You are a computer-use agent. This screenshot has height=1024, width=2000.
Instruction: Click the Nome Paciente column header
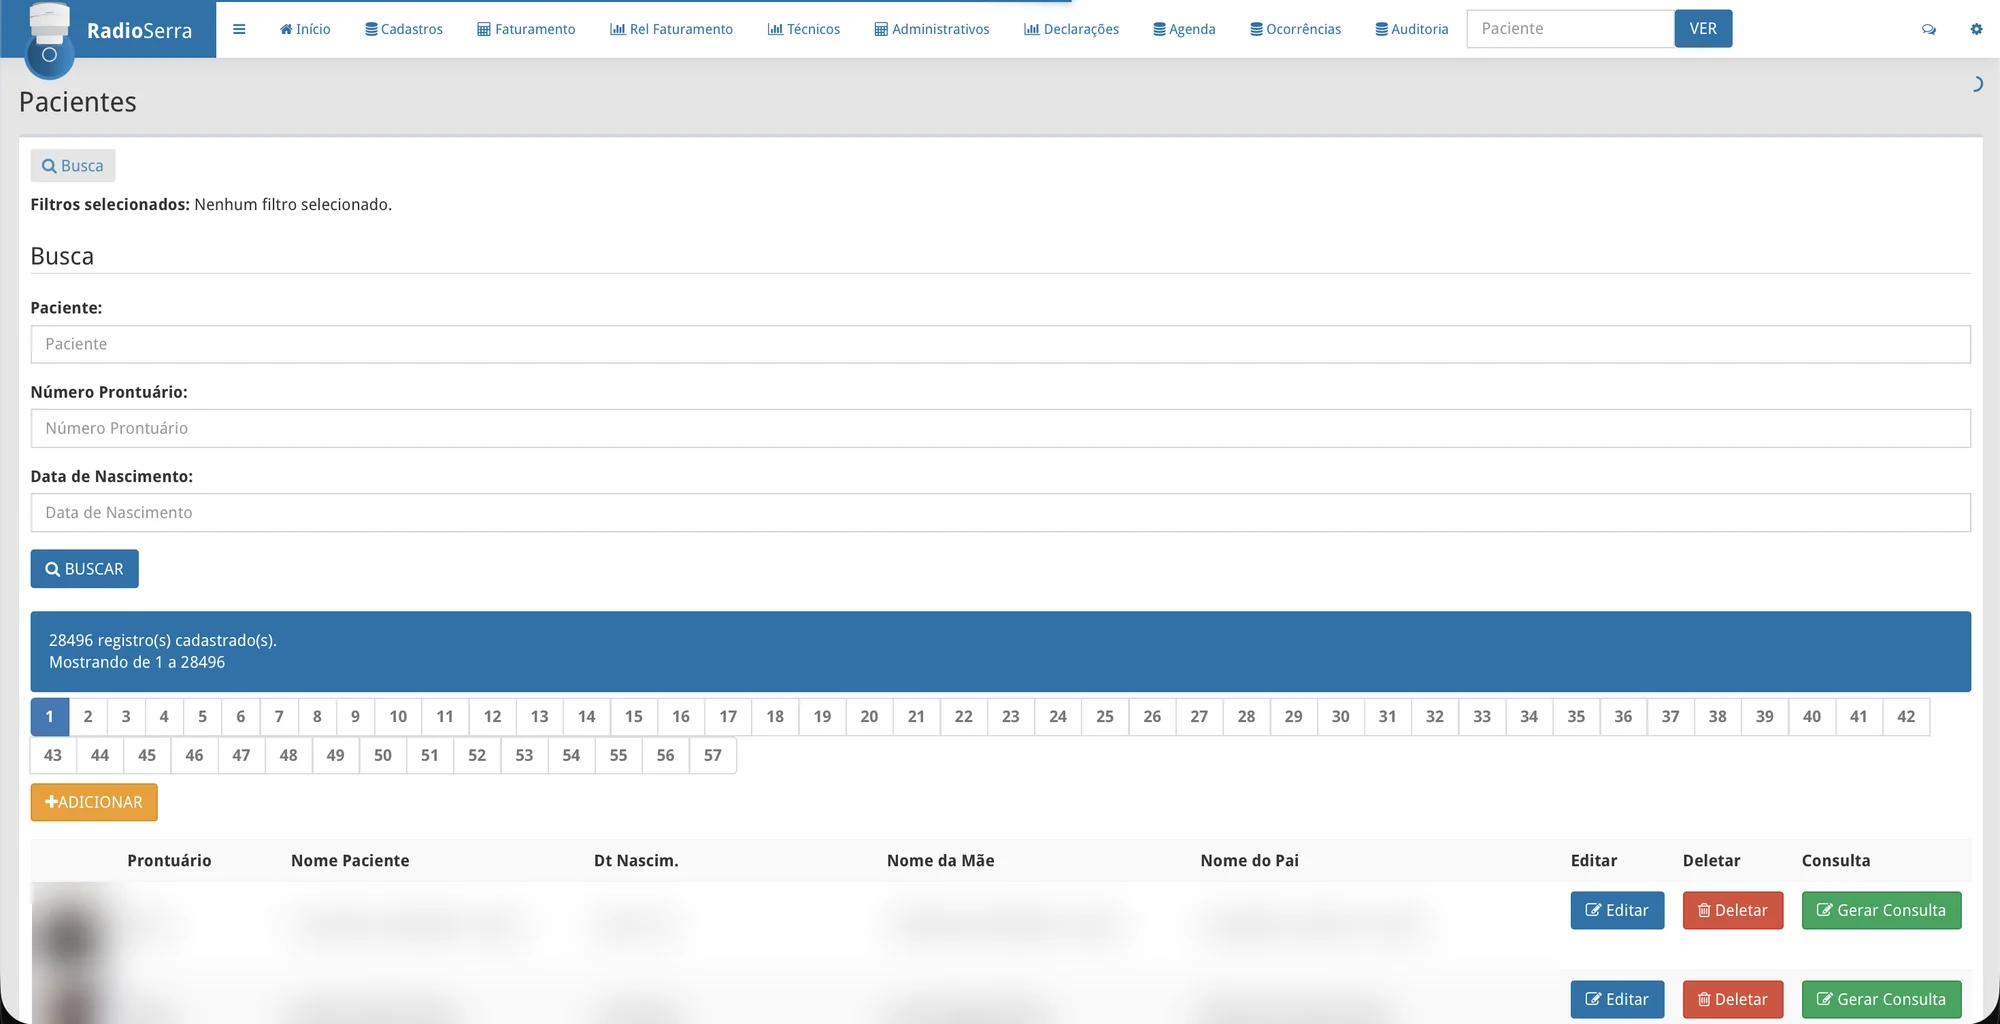(x=350, y=861)
